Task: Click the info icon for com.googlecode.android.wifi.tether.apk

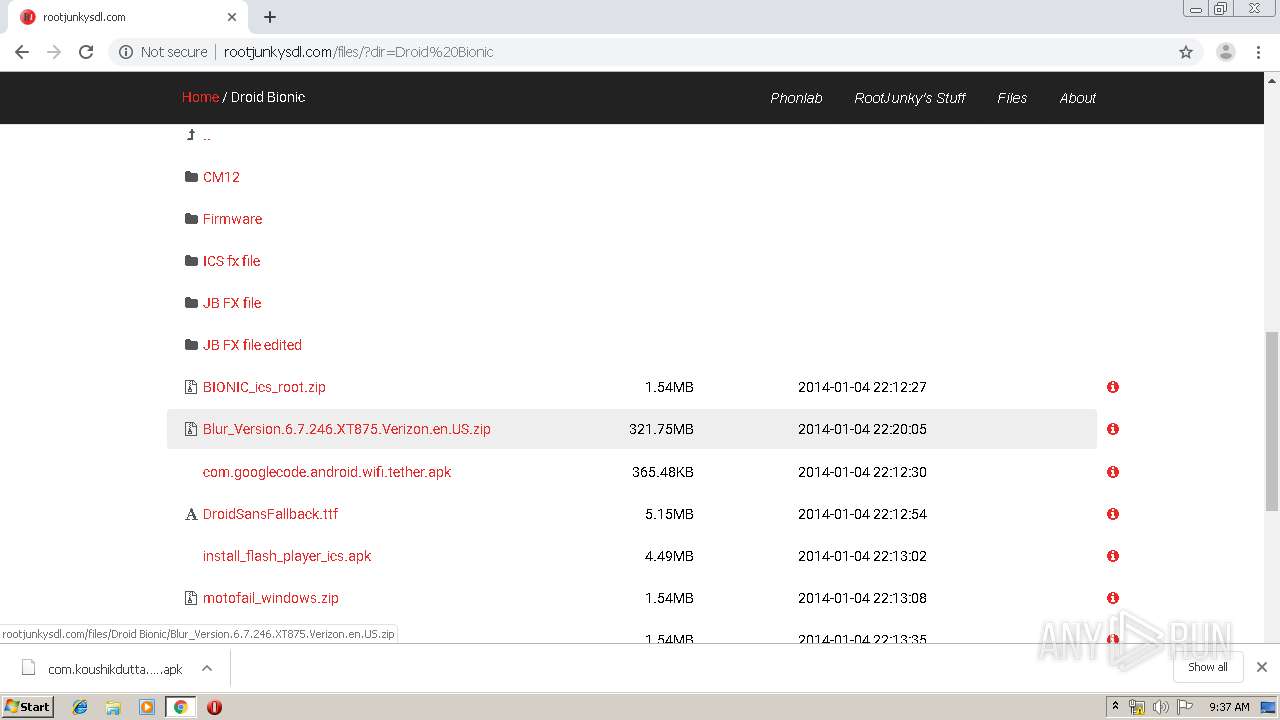Action: coord(1112,472)
